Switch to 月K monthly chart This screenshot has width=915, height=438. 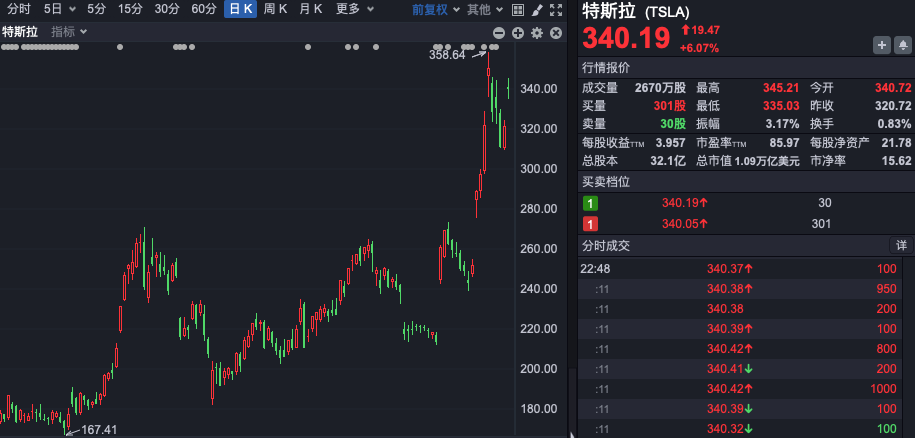tap(310, 9)
